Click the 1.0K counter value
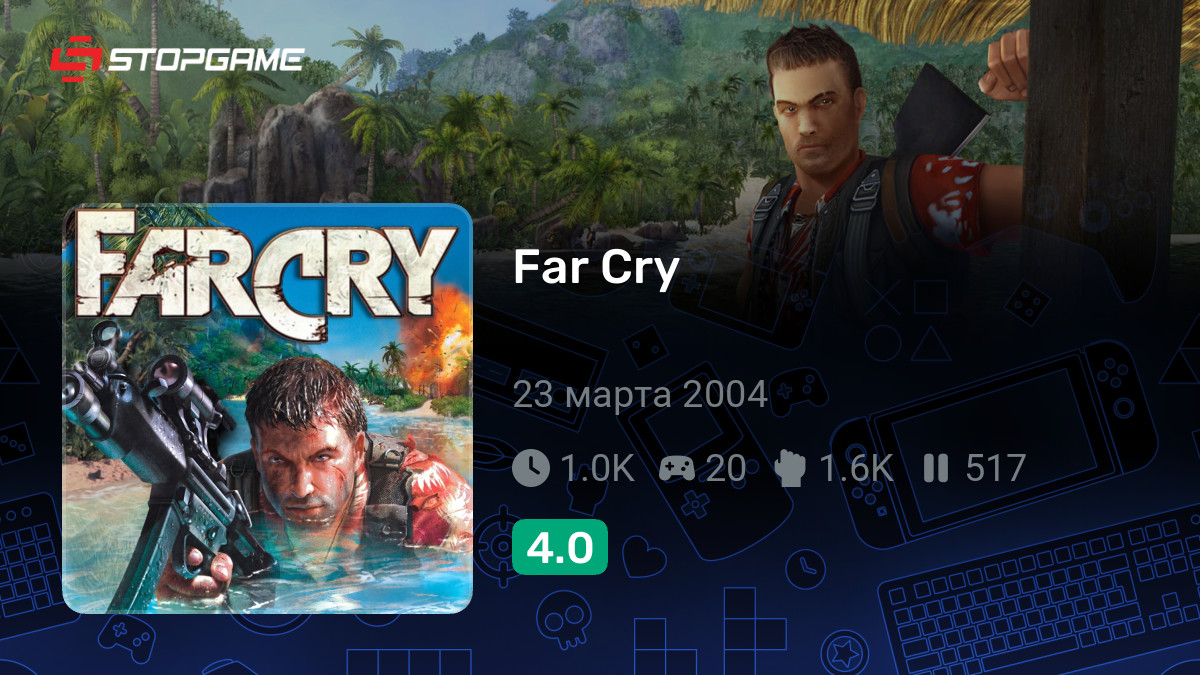1200x675 pixels. click(x=597, y=468)
